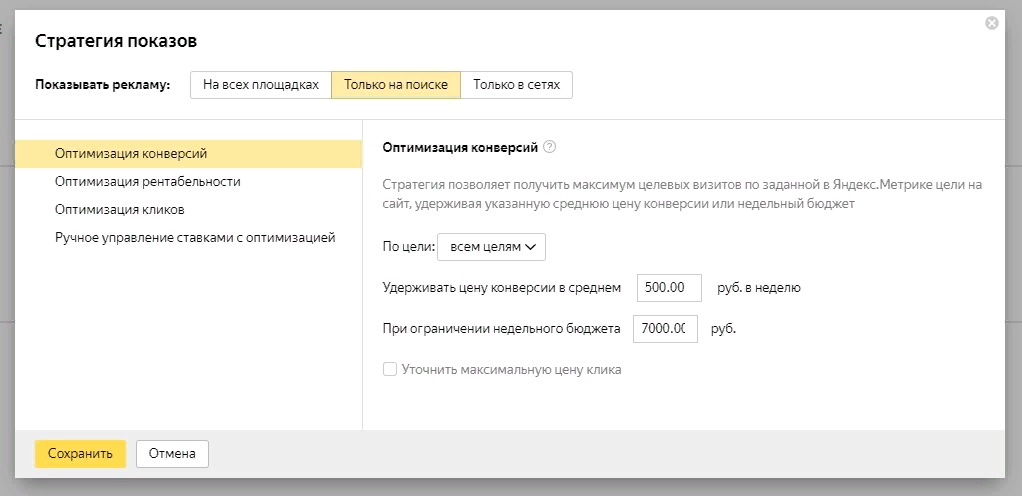Open help tooltip next to Оптимизация конверсий
Screen dimensions: 1022x496
549,147
